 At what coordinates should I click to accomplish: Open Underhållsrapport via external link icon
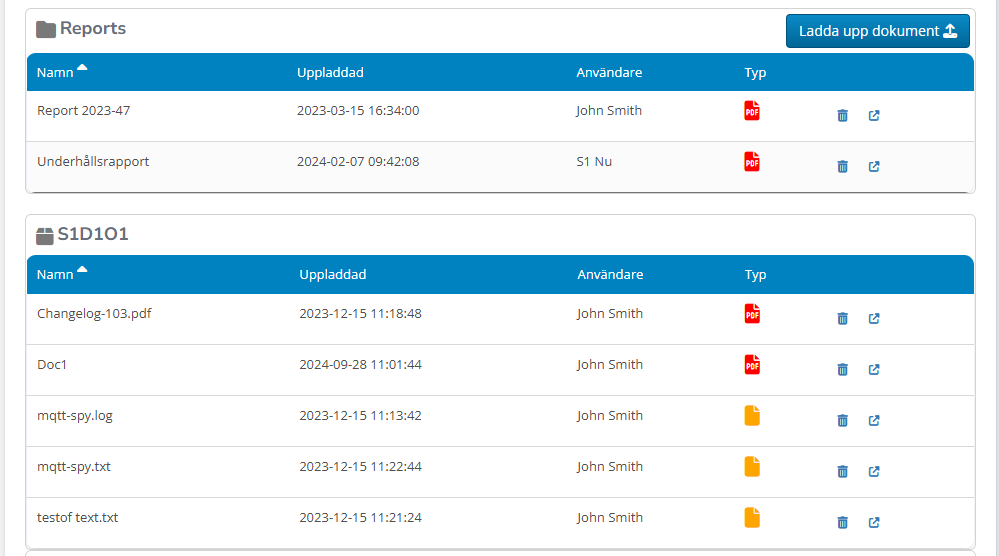(873, 167)
